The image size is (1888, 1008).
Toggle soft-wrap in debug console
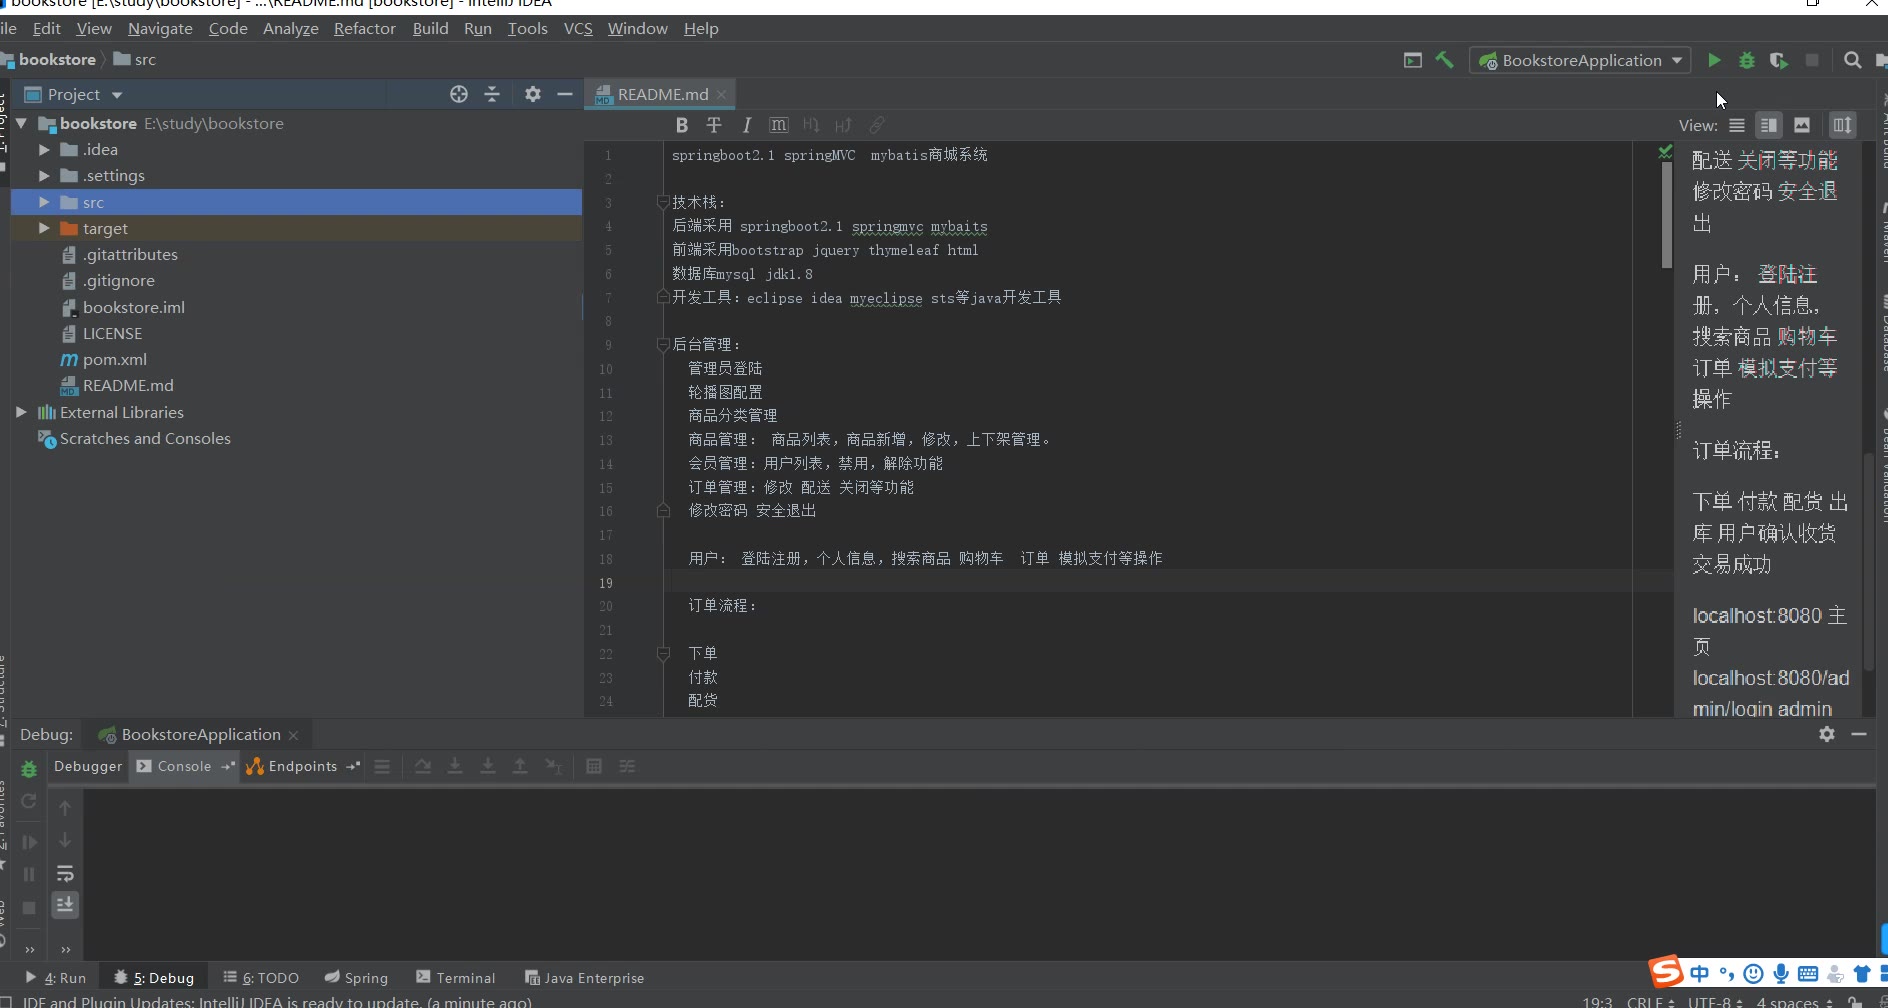coord(65,873)
